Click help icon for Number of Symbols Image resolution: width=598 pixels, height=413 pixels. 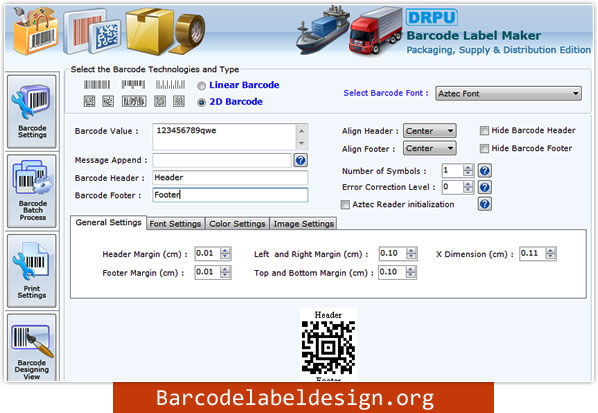(485, 170)
